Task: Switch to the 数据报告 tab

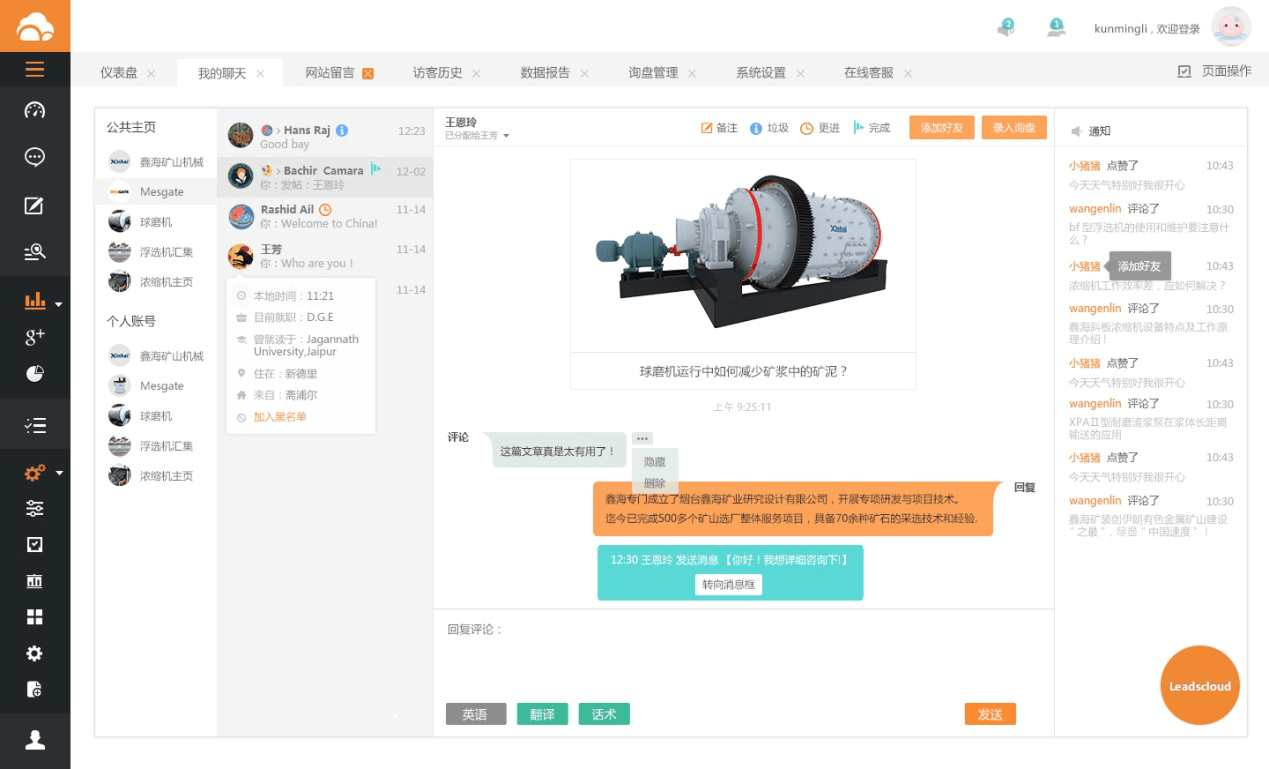Action: click(x=546, y=73)
